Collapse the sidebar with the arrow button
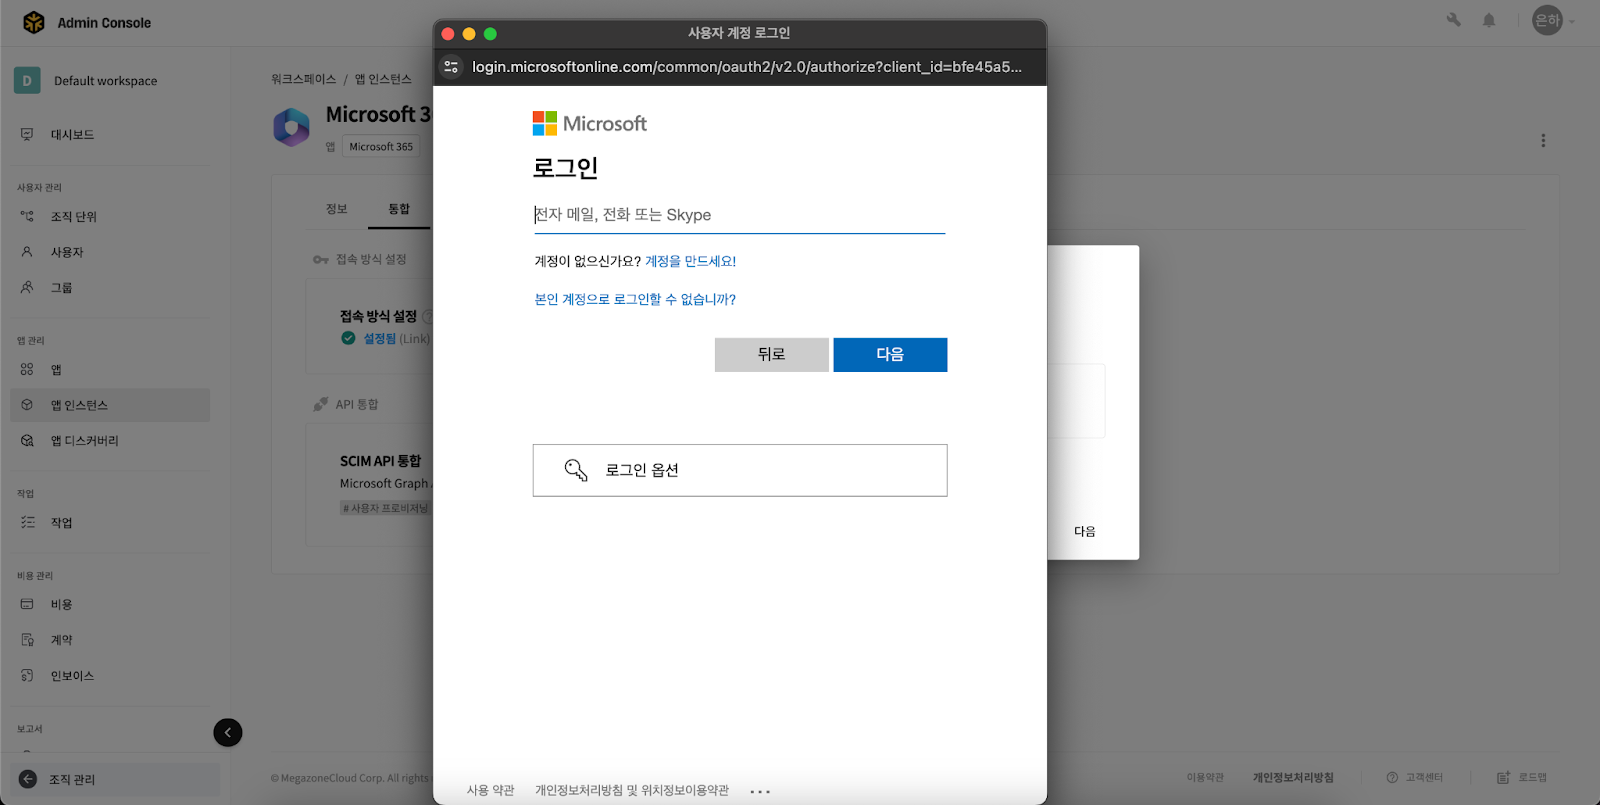The image size is (1600, 805). click(x=228, y=733)
